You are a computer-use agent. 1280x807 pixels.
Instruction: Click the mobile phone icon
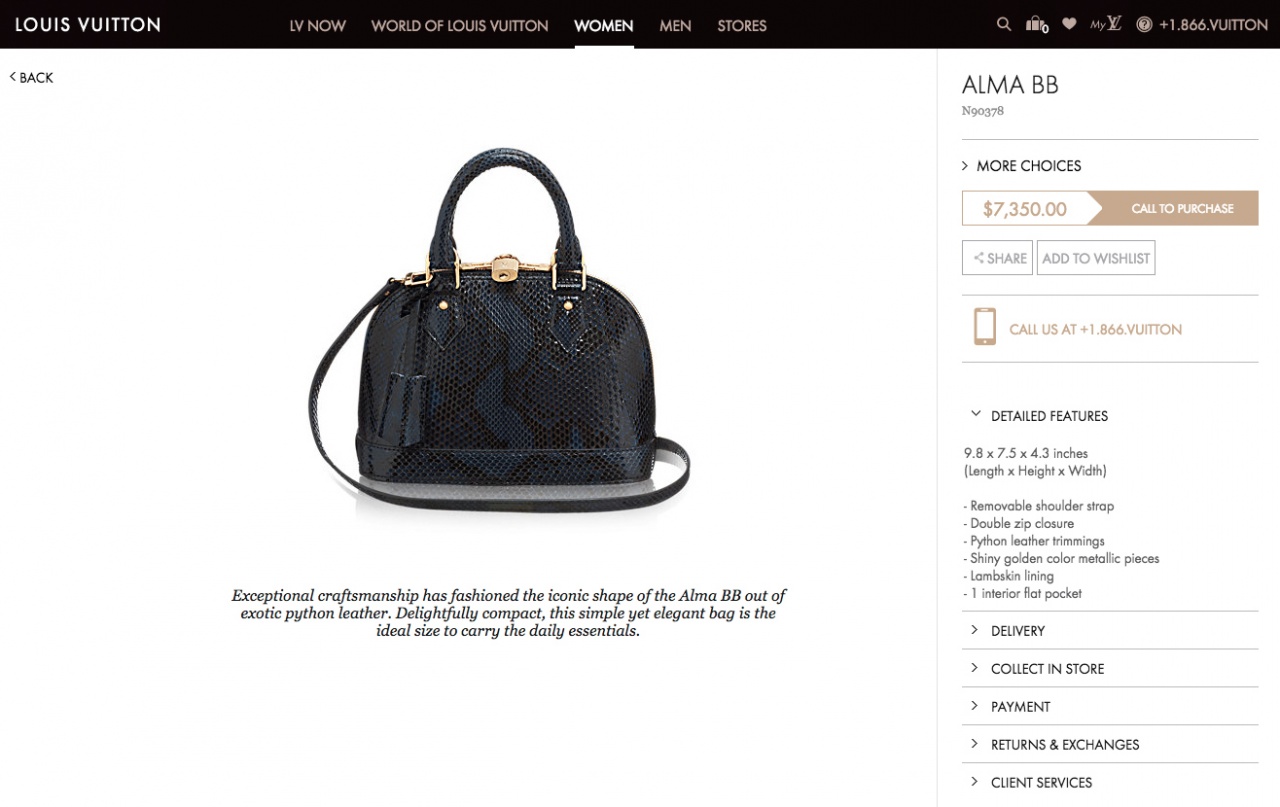tap(984, 327)
